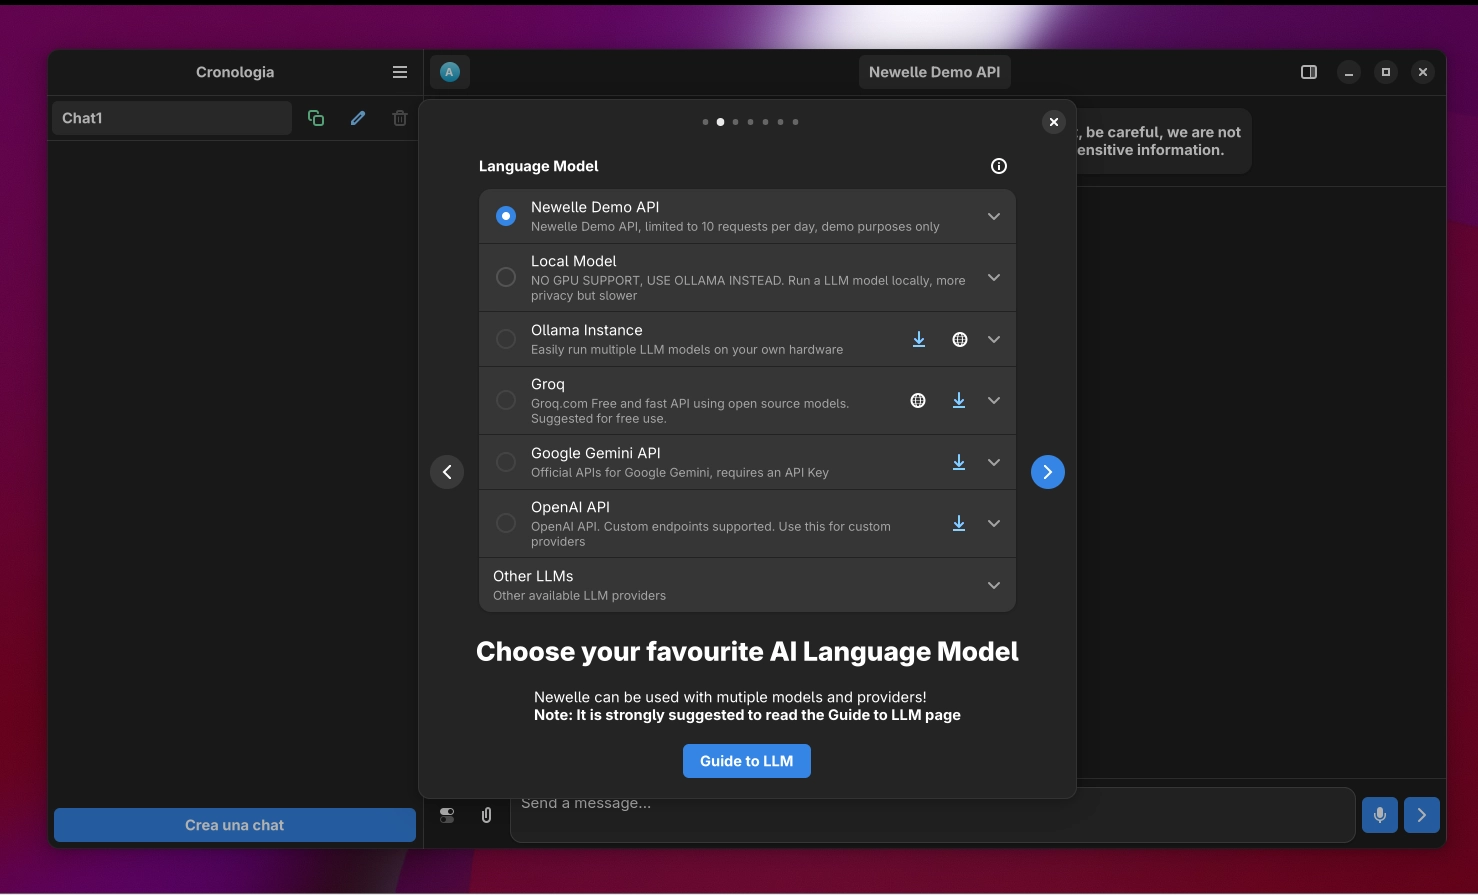The height and width of the screenshot is (895, 1478).
Task: Click the profile avatar icon
Action: [450, 72]
